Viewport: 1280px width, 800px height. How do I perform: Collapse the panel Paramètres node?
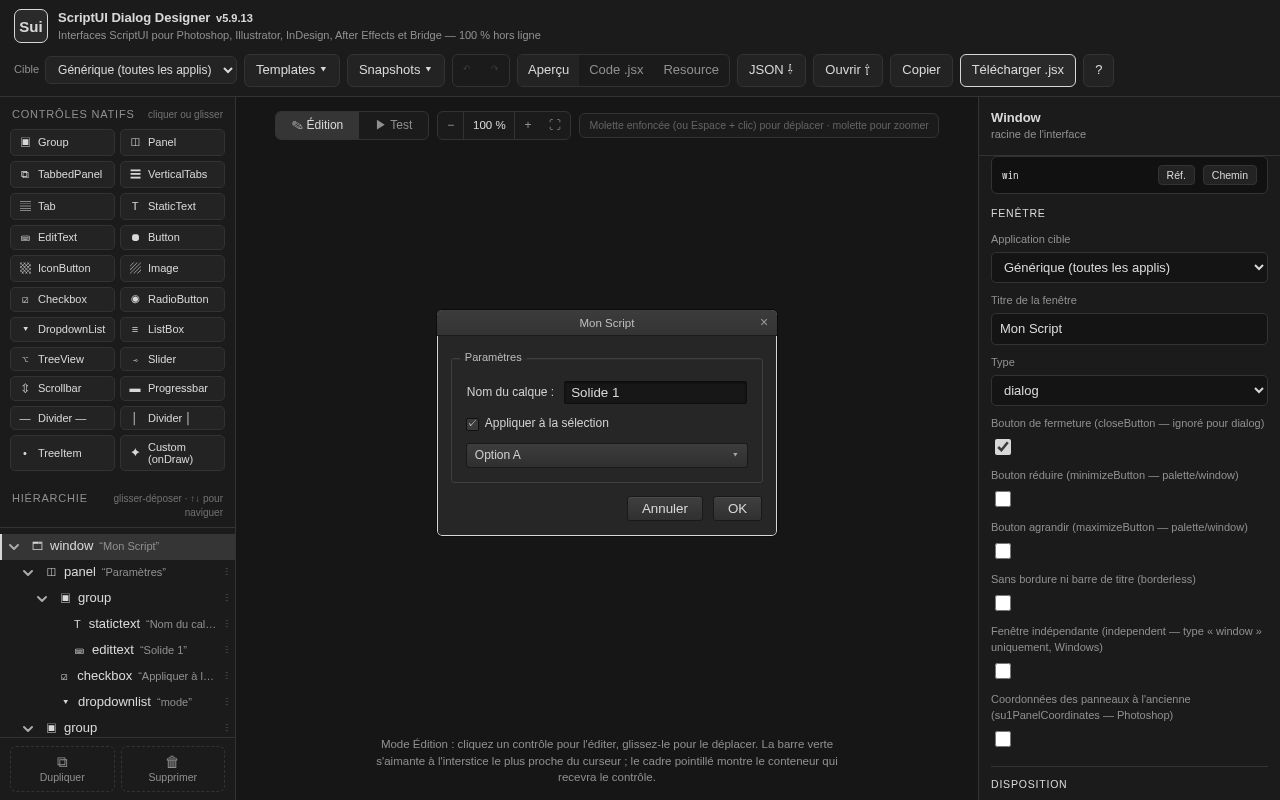pos(28,572)
